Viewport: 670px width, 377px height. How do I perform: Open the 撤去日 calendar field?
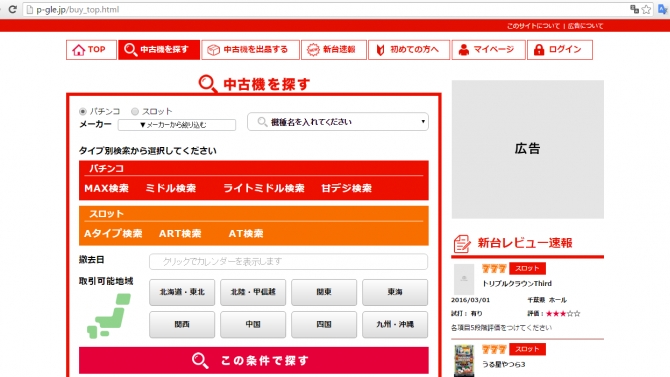(288, 262)
